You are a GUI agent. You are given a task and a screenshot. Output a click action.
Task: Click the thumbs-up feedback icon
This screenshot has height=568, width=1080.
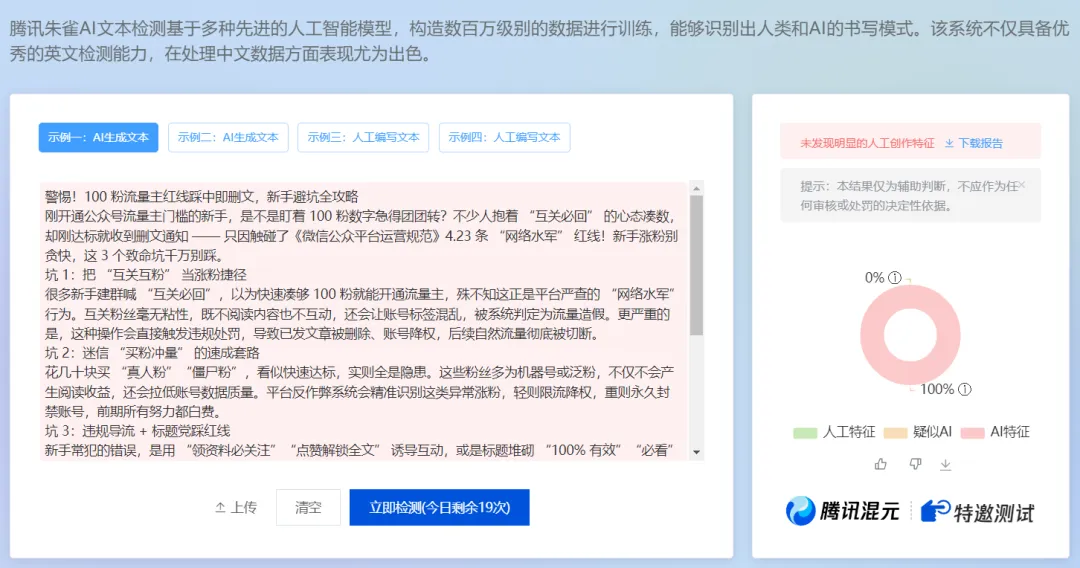pyautogui.click(x=880, y=465)
